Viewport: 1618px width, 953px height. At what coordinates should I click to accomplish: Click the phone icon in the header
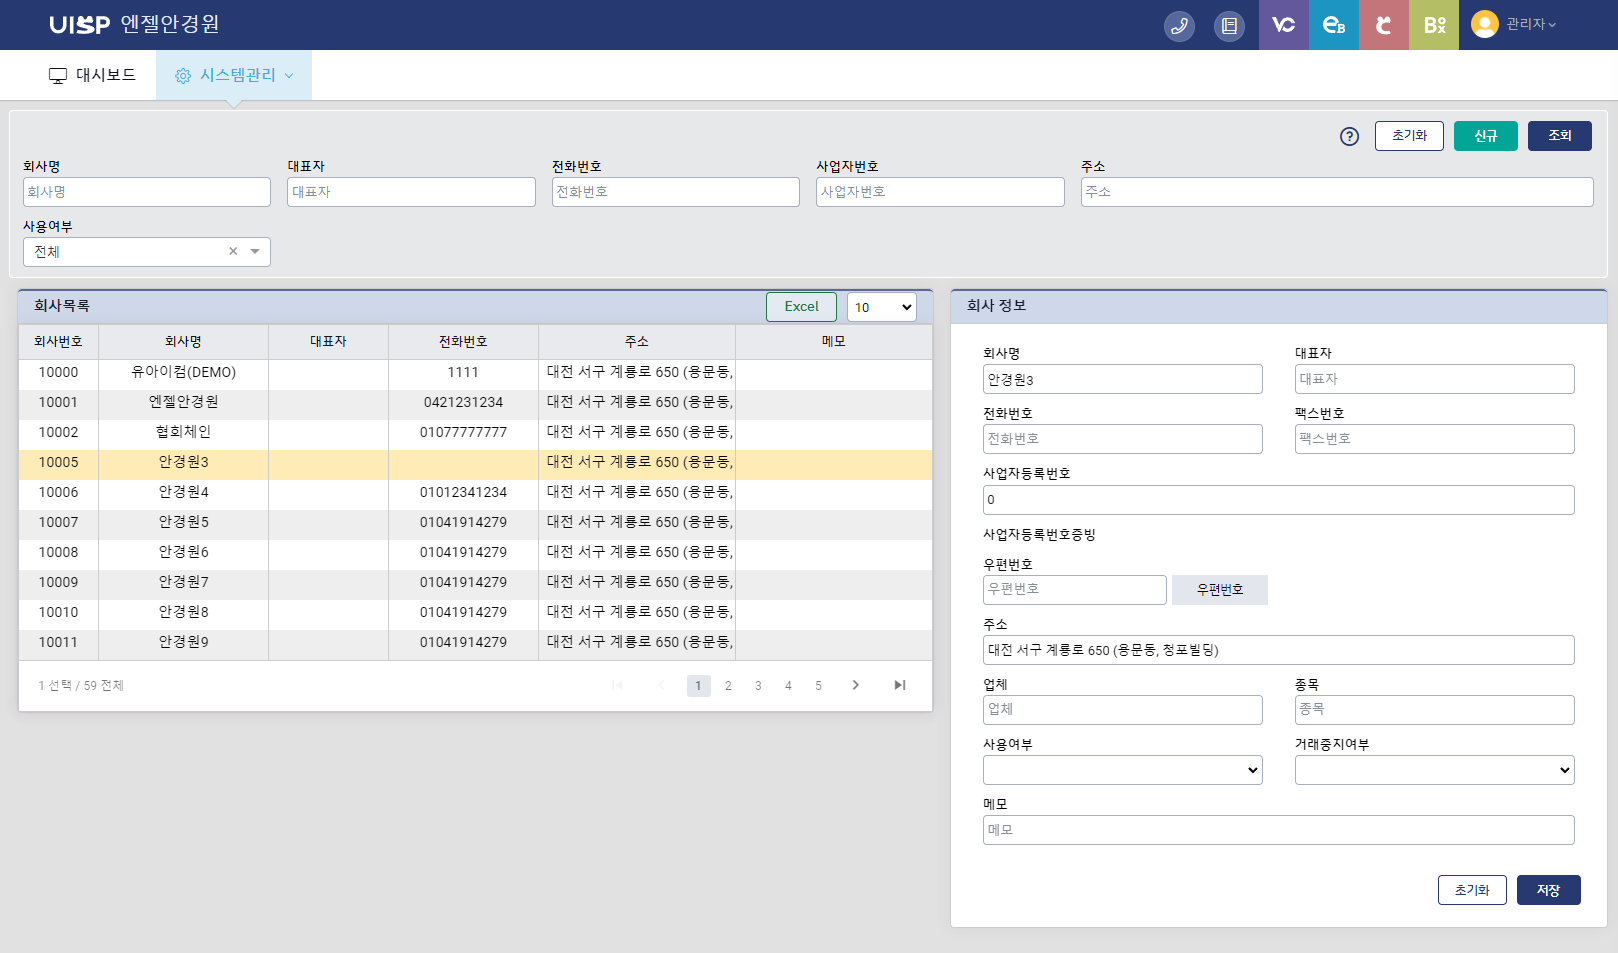(x=1179, y=26)
